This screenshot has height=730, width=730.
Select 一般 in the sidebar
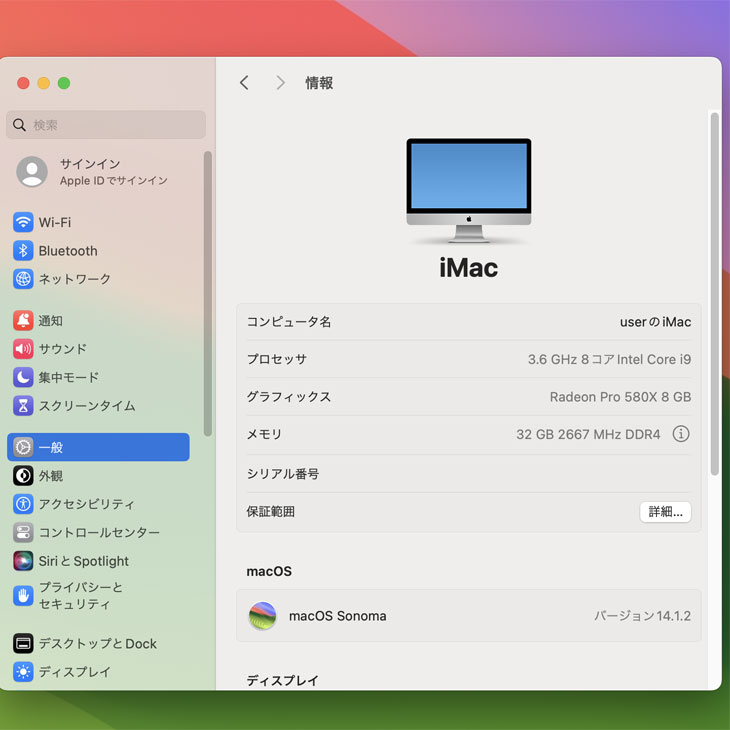point(98,447)
